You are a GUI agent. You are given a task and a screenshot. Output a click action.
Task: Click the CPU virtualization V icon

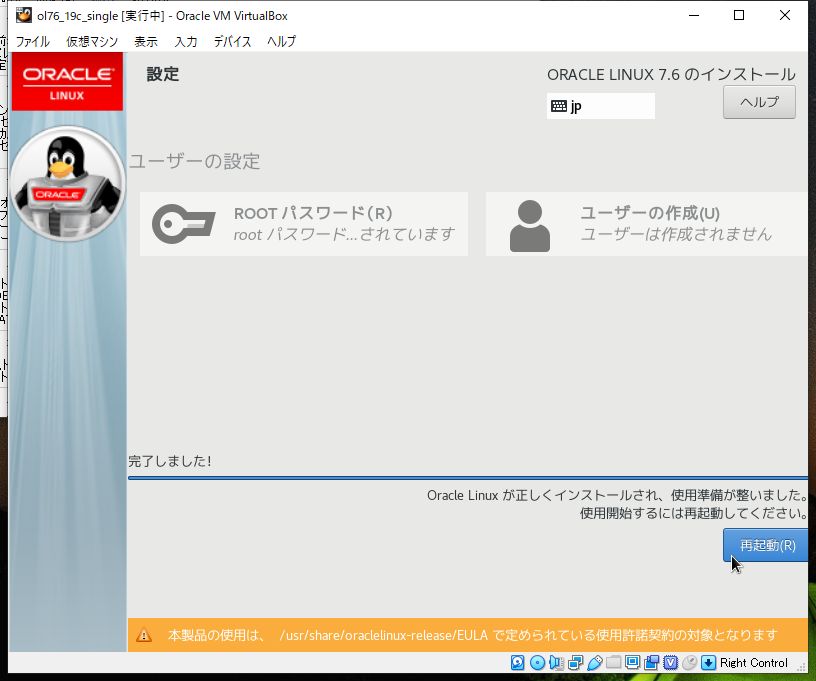click(670, 662)
